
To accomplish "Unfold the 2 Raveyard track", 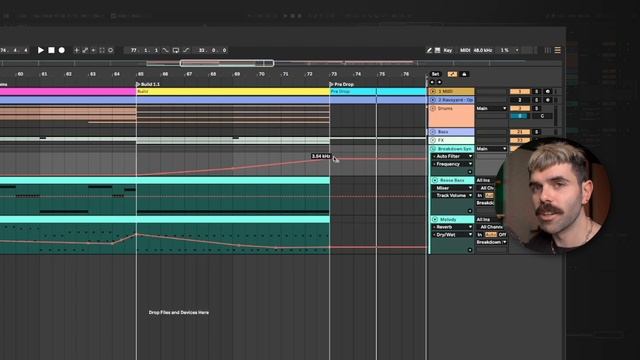I will (433, 100).
